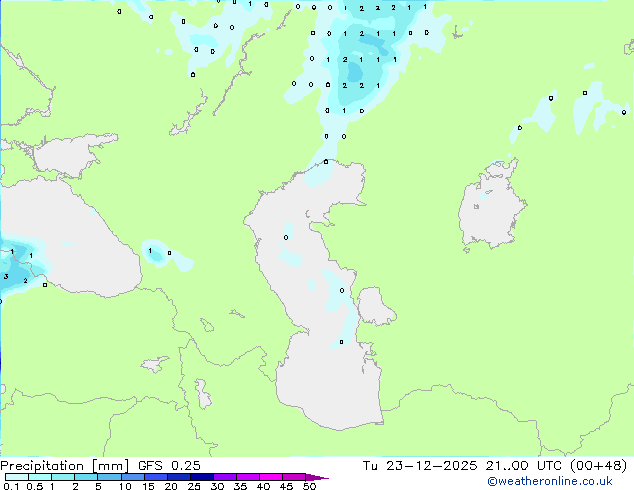The height and width of the screenshot is (490, 634).
Task: Click the 'Precipitation [mm]' title text
Action: (x=64, y=466)
